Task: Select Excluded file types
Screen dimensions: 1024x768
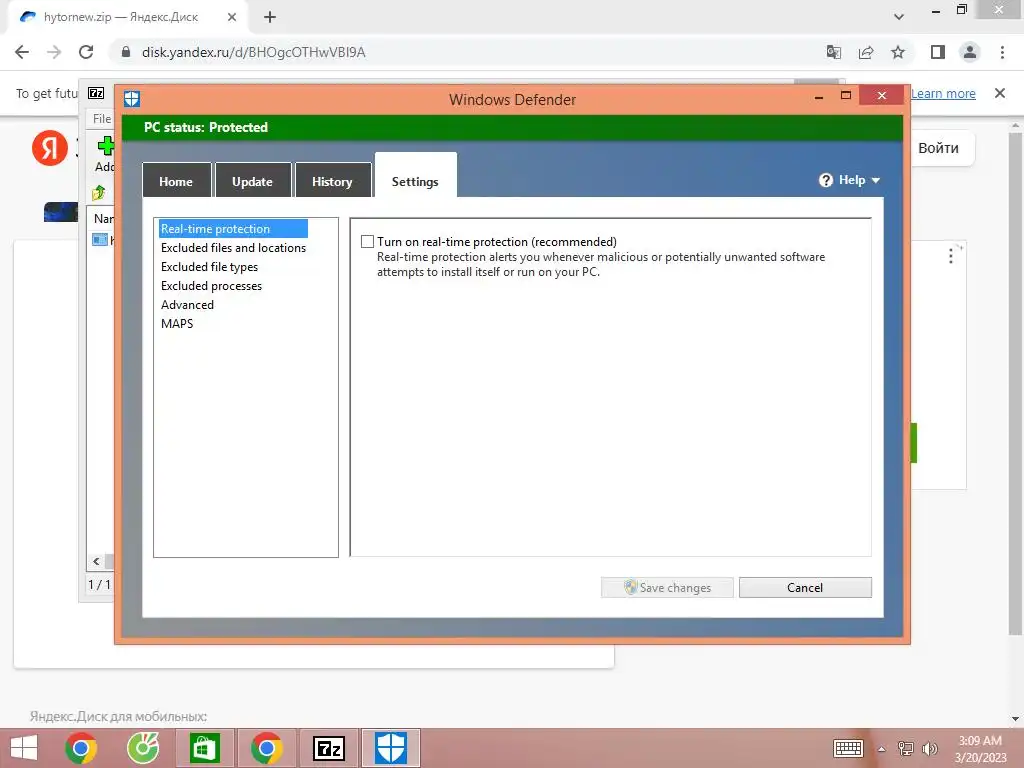Action: (209, 266)
